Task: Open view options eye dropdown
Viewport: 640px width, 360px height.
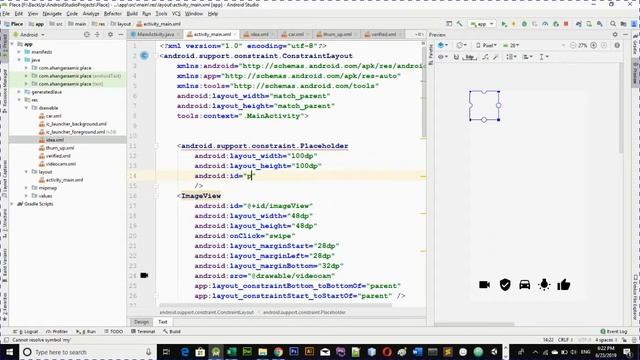Action: [443, 57]
